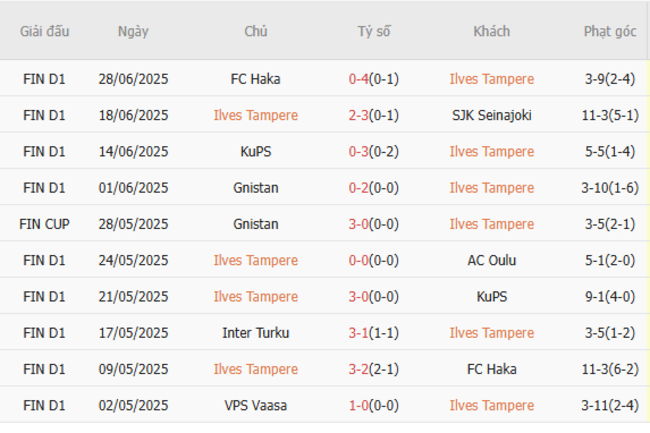Select the 14/06/2025 match date
650x433 pixels.
pyautogui.click(x=133, y=151)
